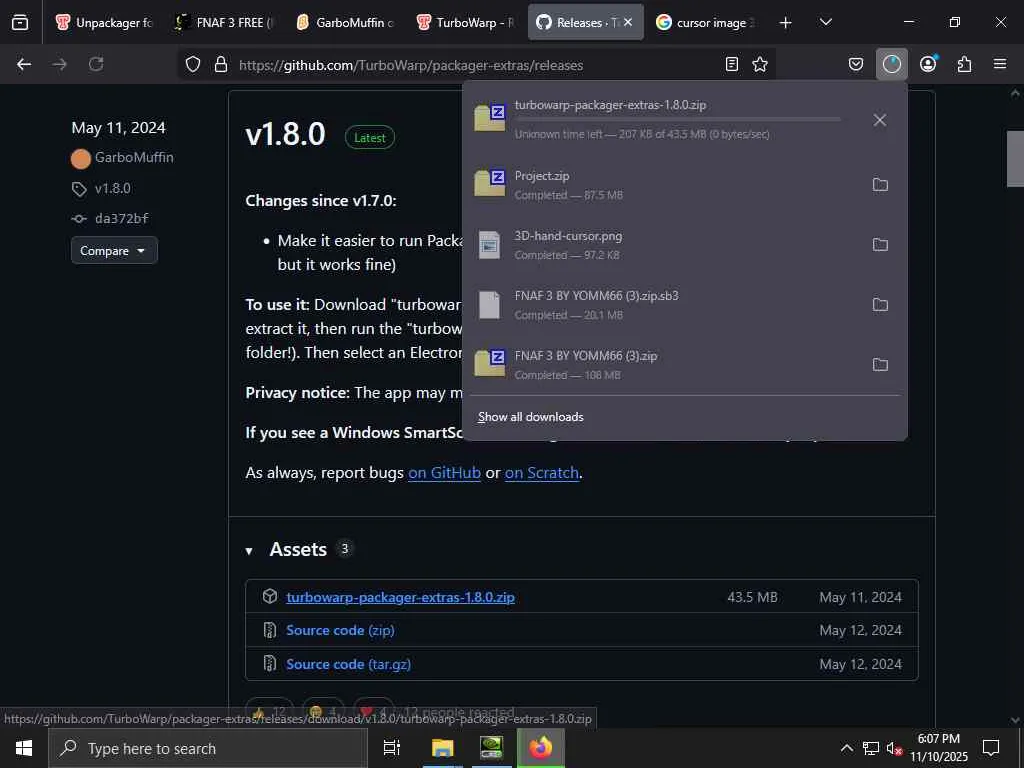The image size is (1024, 768).
Task: Open commit da372bf
Action: tap(121, 219)
